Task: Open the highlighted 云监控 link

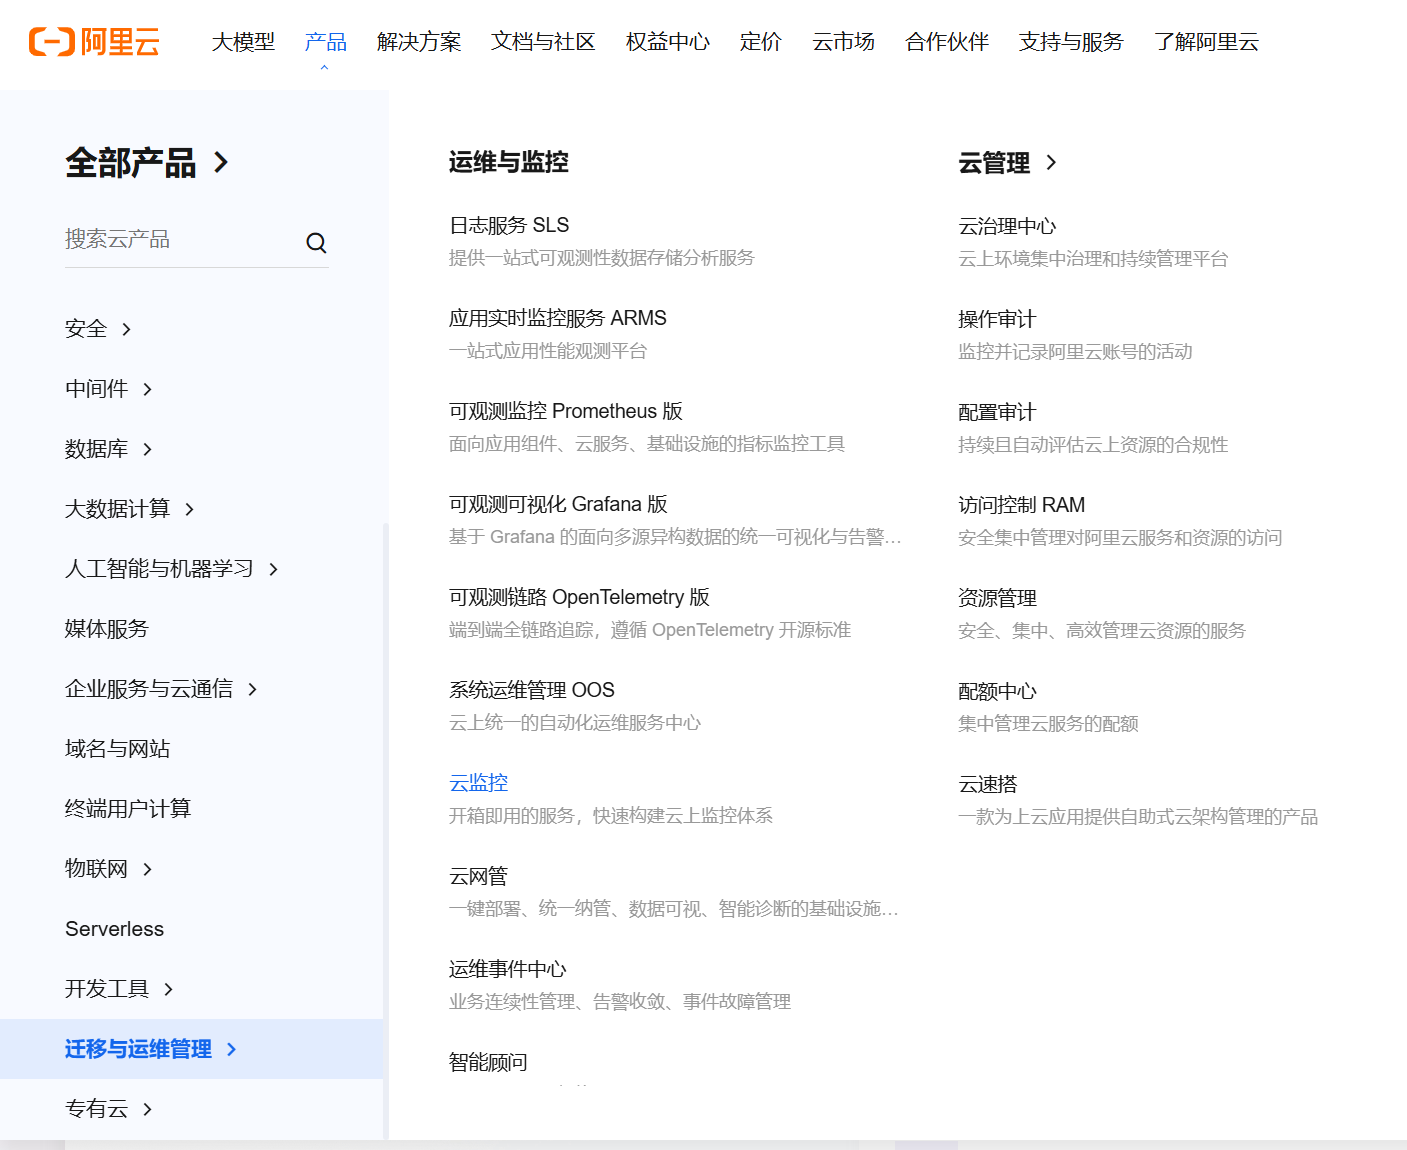Action: pyautogui.click(x=478, y=783)
